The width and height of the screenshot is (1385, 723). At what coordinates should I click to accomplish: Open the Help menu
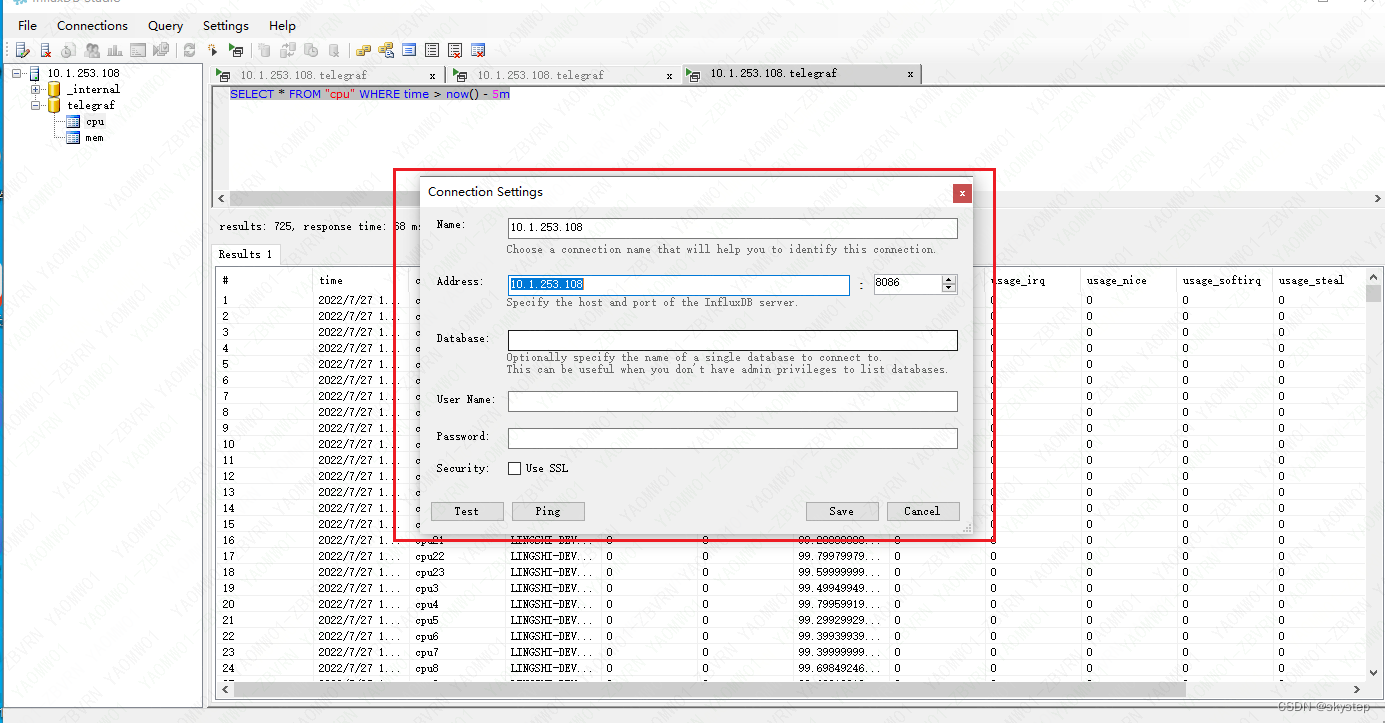(x=283, y=26)
